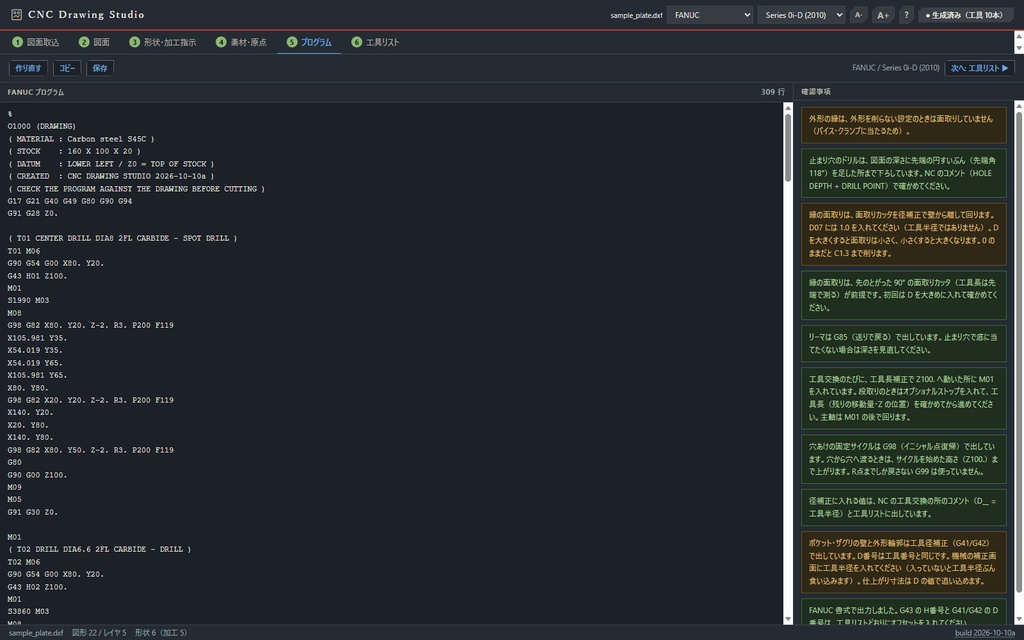Click the "S3860 M03" spindle line
The image size is (1024, 640).
point(28,611)
